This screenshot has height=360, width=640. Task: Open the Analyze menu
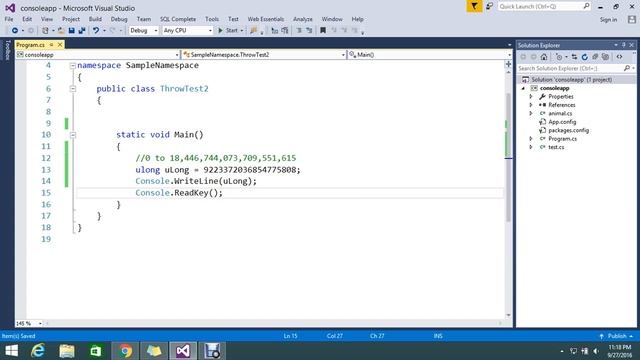[x=302, y=19]
